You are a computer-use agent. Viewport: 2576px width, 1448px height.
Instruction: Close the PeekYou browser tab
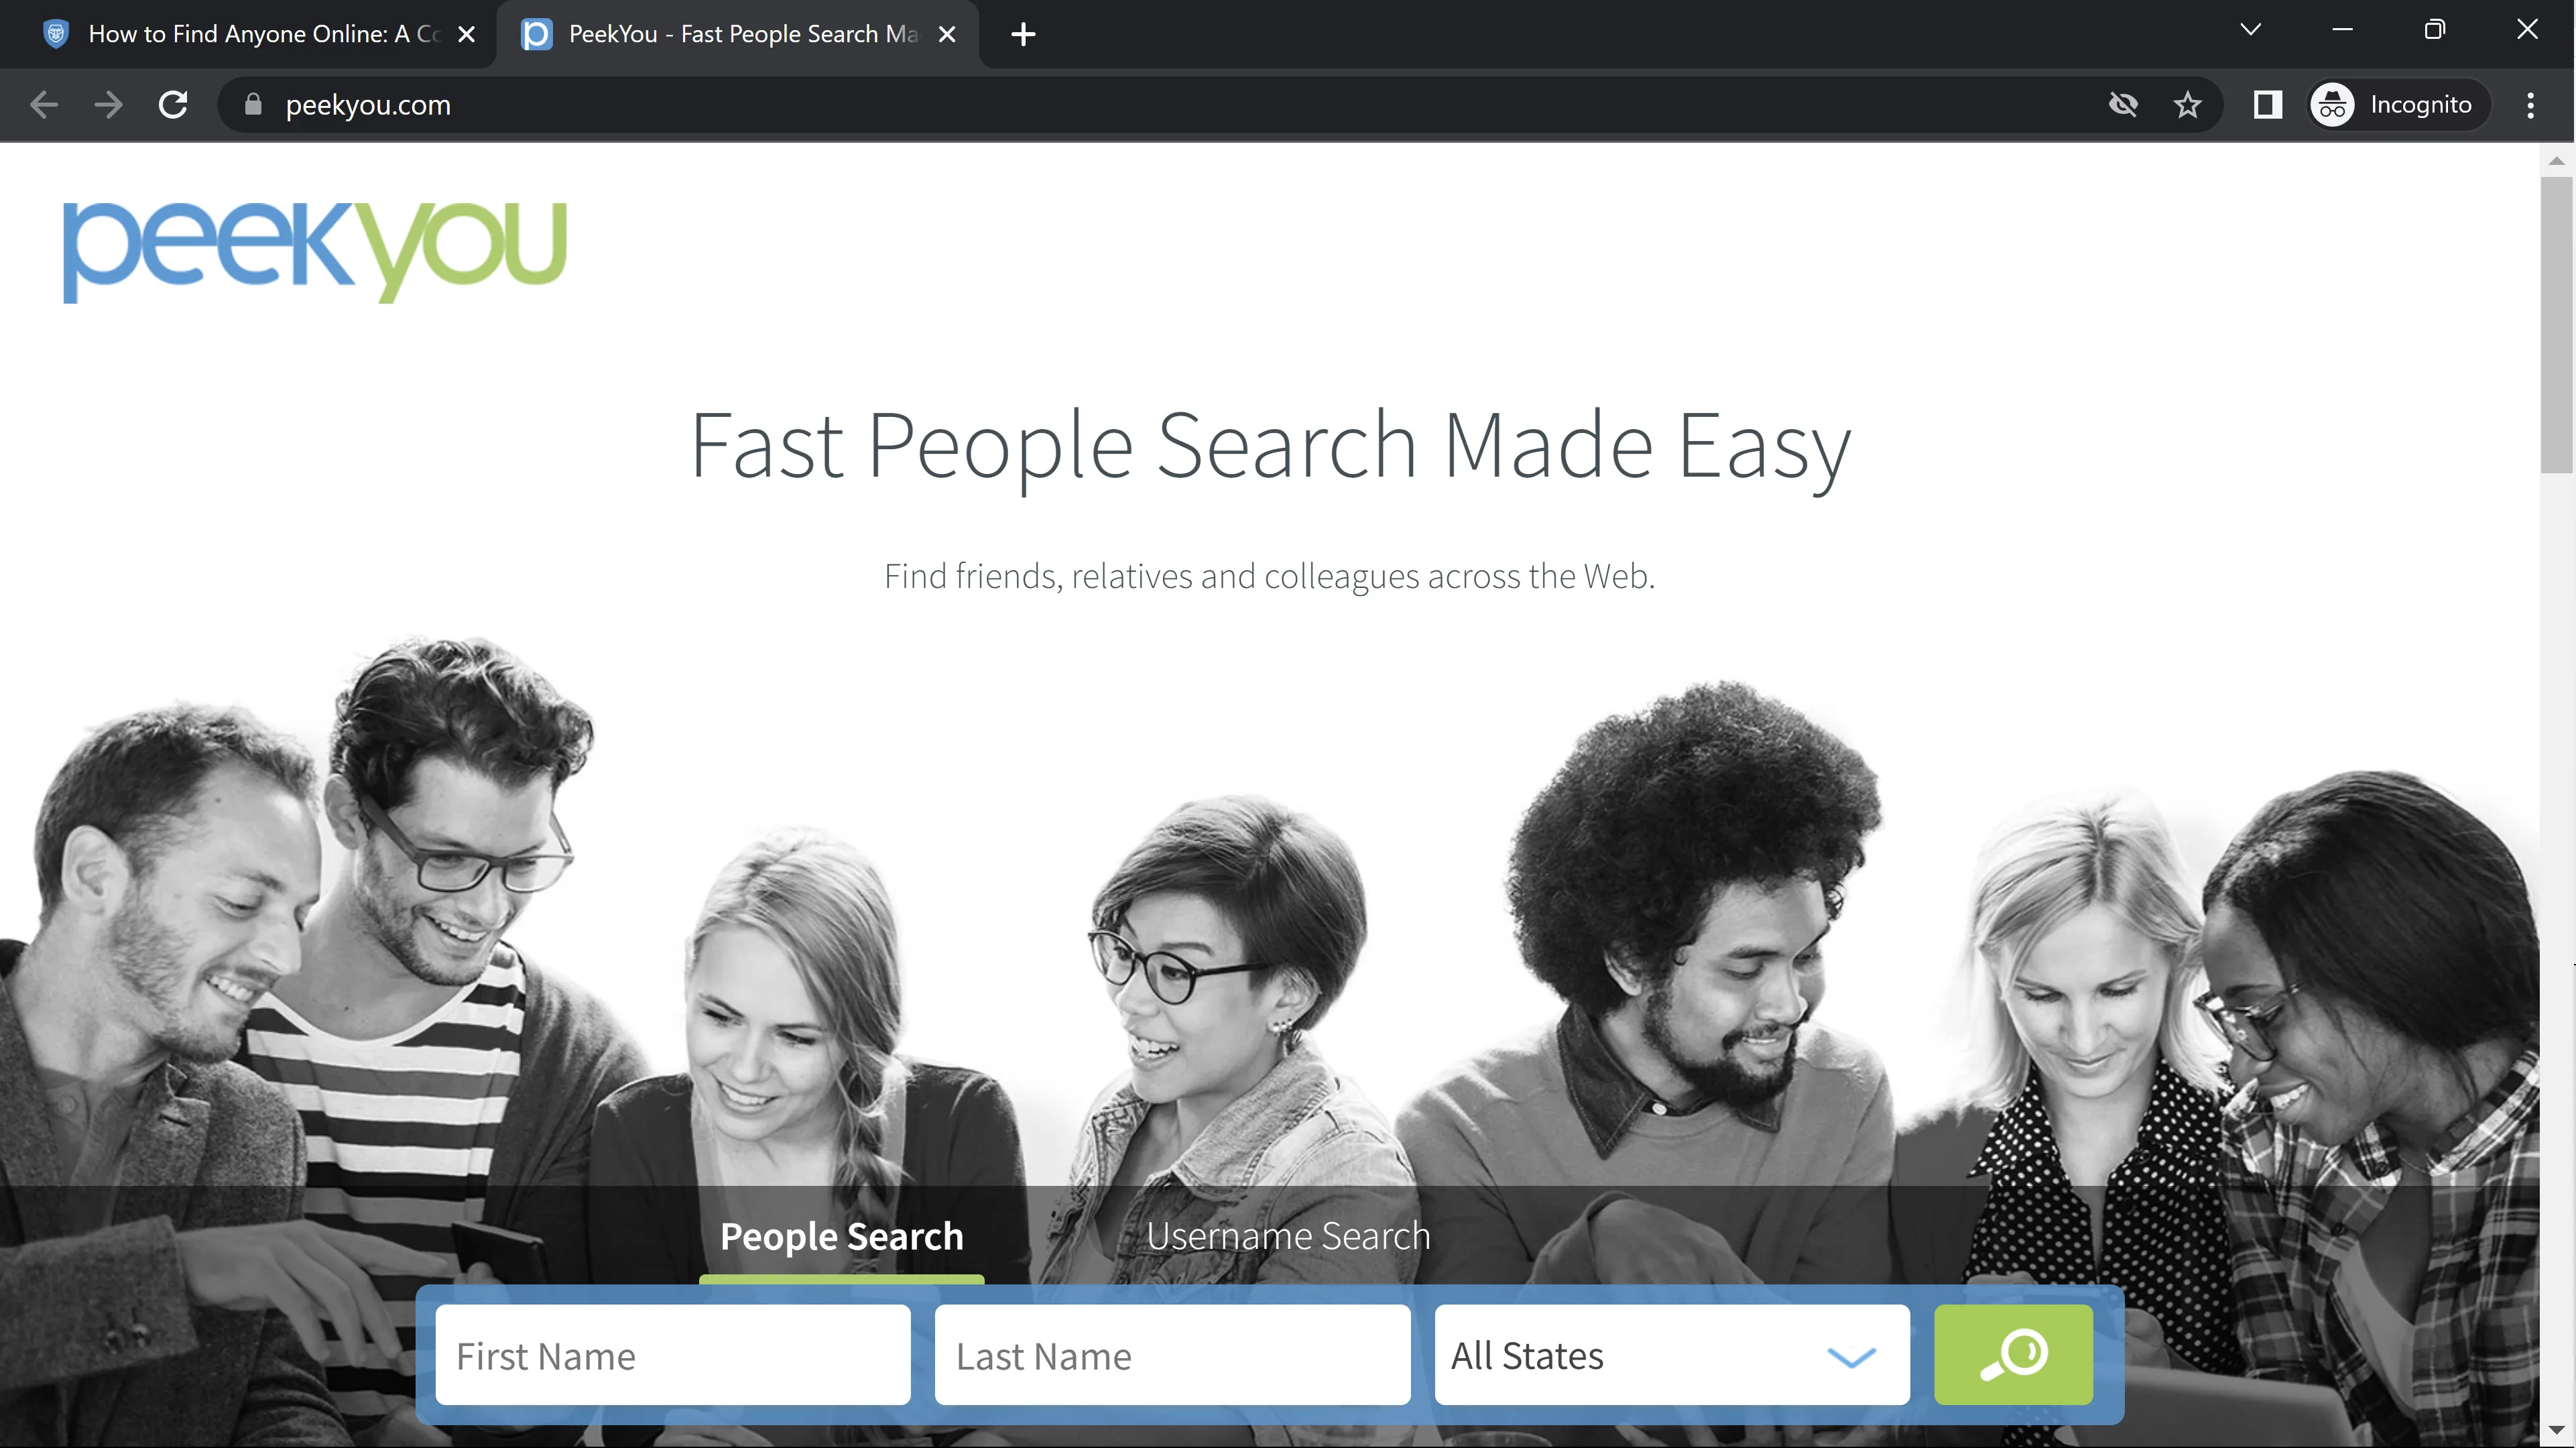[x=947, y=35]
